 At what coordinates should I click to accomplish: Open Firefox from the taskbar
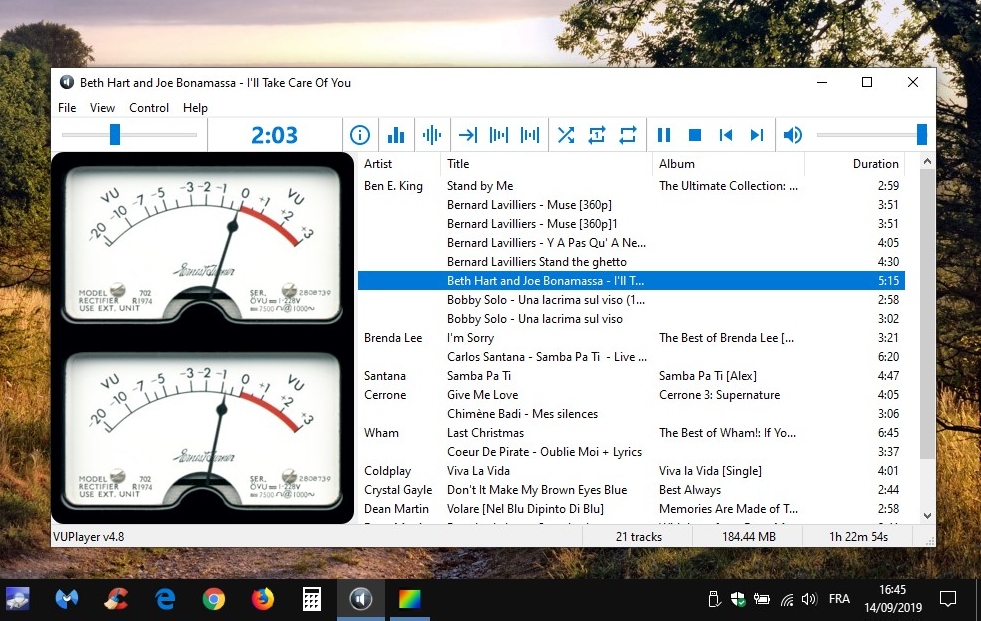[x=263, y=599]
